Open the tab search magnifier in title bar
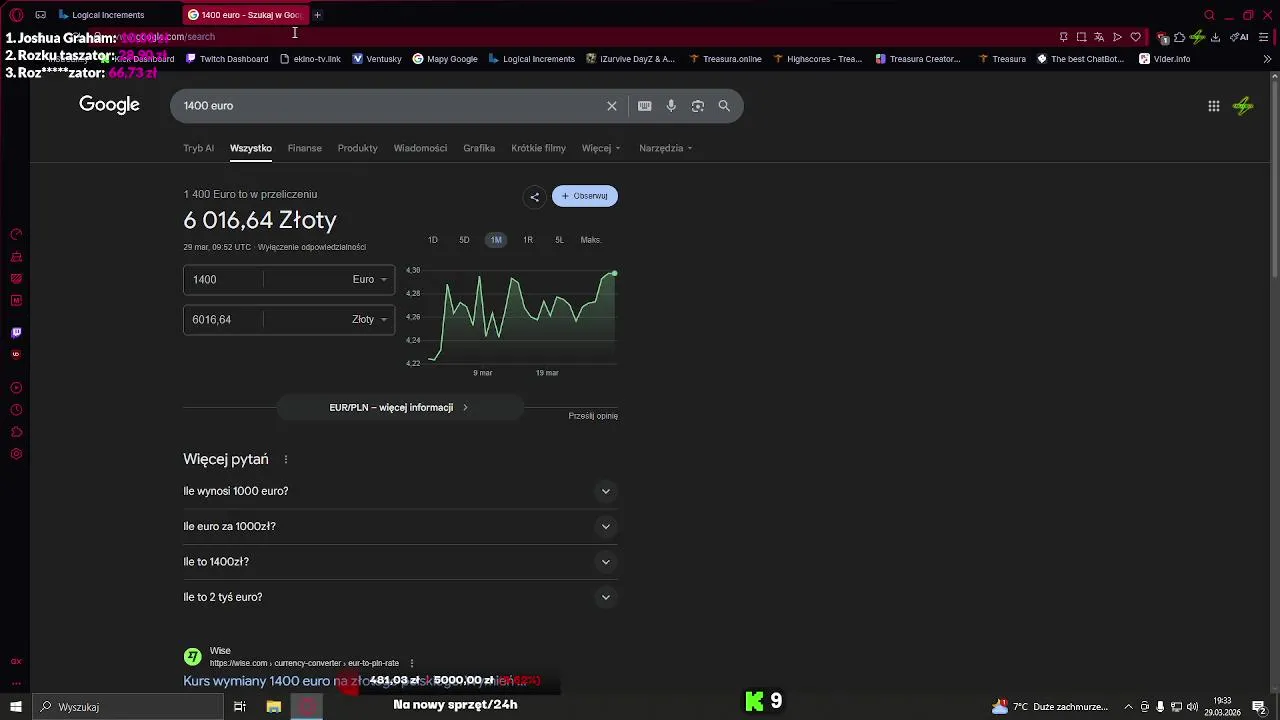Viewport: 1280px width, 720px height. [x=1209, y=15]
